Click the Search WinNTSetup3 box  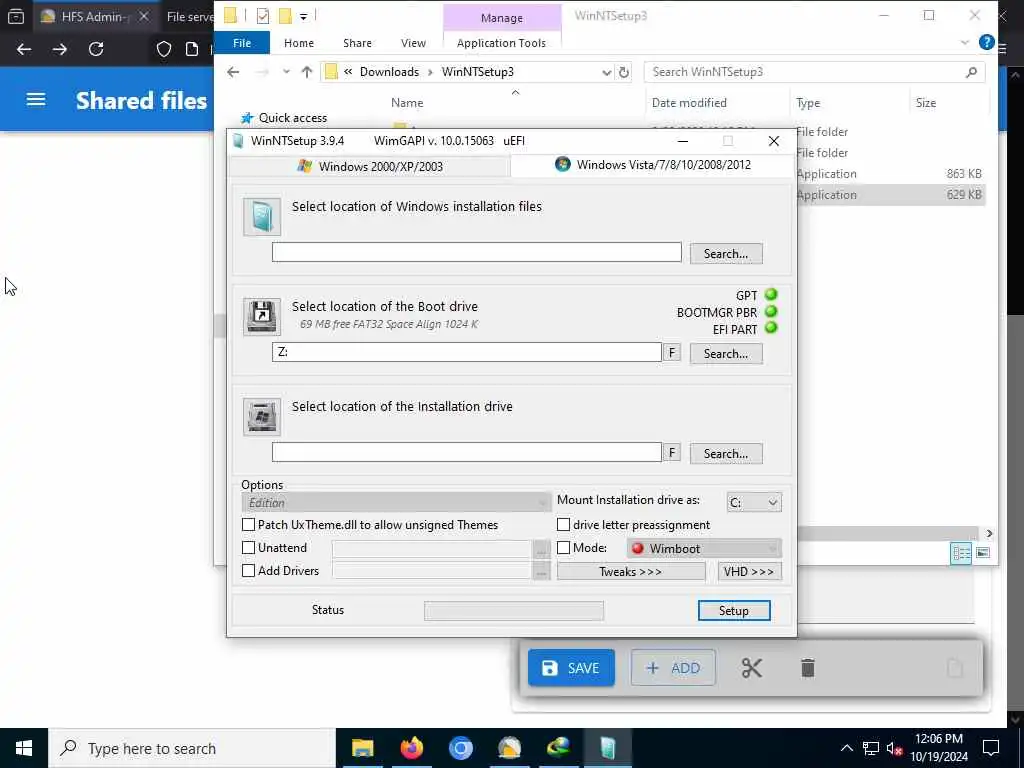pyautogui.click(x=814, y=72)
